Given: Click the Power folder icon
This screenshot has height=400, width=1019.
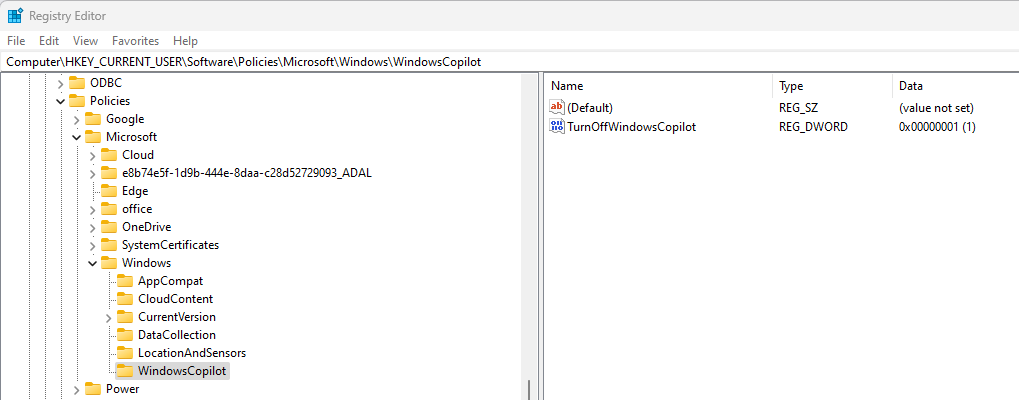Looking at the screenshot, I should pos(94,389).
